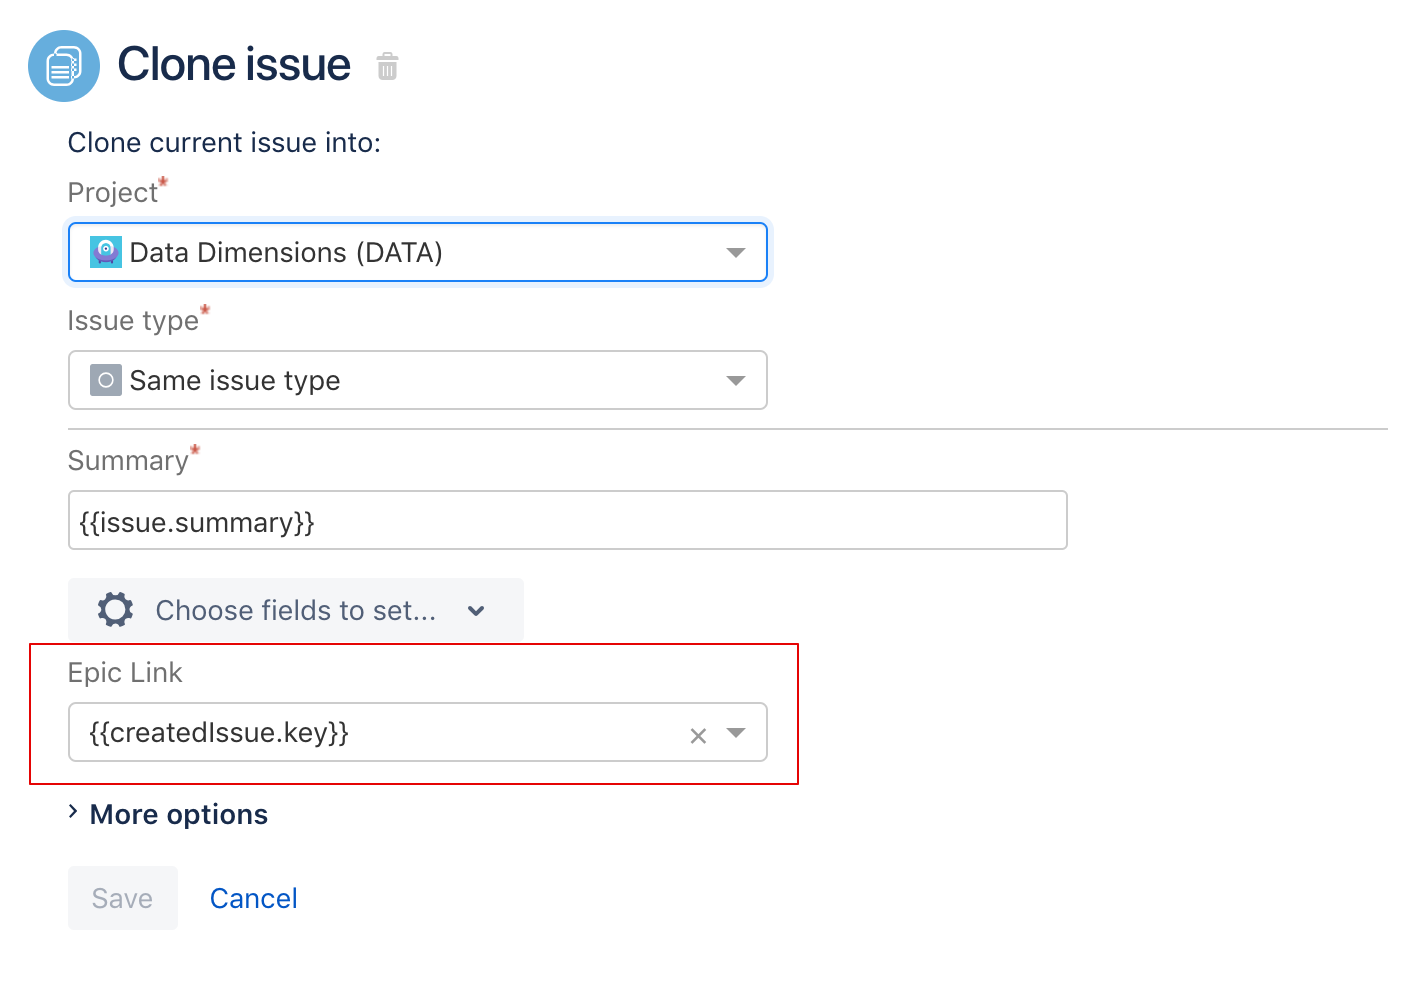Click the Cancel link
The height and width of the screenshot is (994, 1420).
(253, 897)
